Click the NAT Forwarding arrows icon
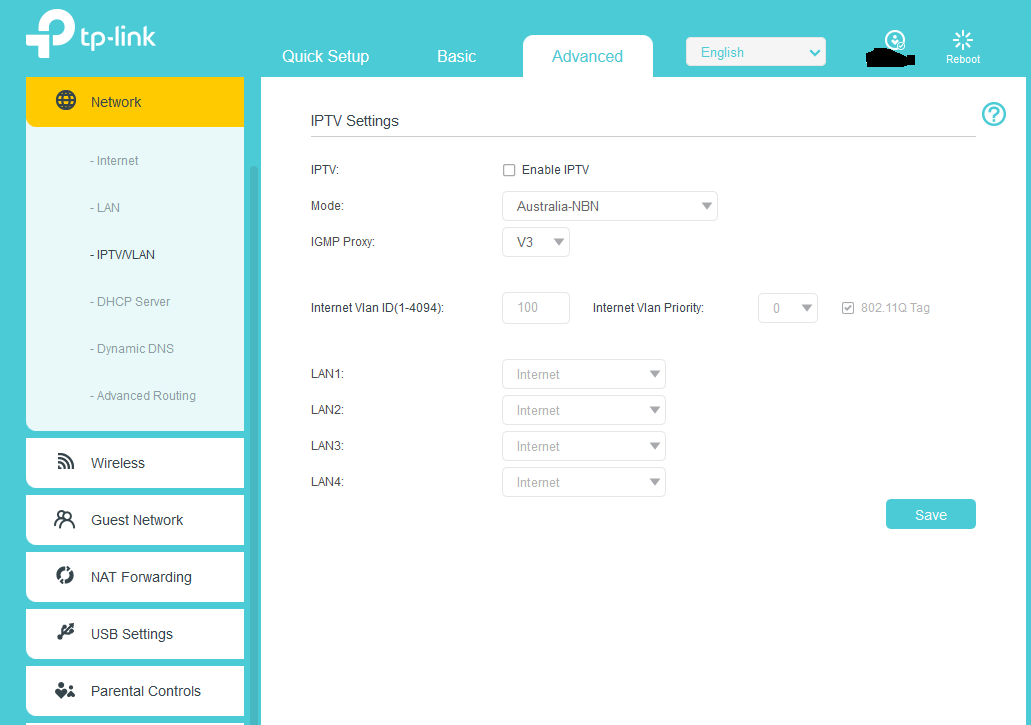 [65, 576]
